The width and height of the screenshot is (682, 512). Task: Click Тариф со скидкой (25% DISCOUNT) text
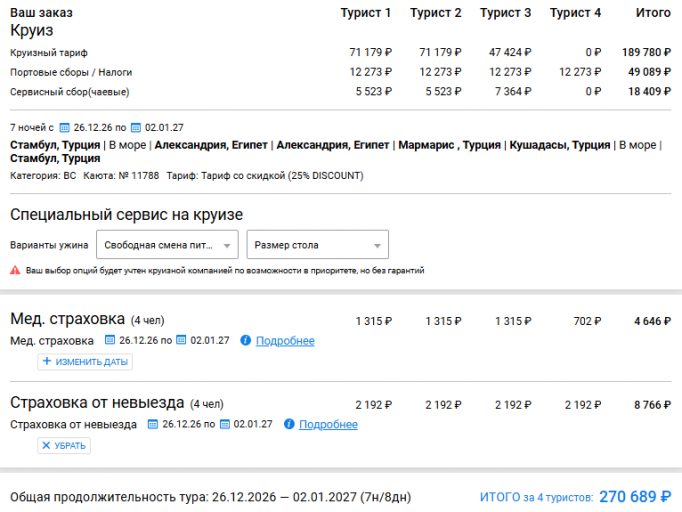tap(282, 176)
